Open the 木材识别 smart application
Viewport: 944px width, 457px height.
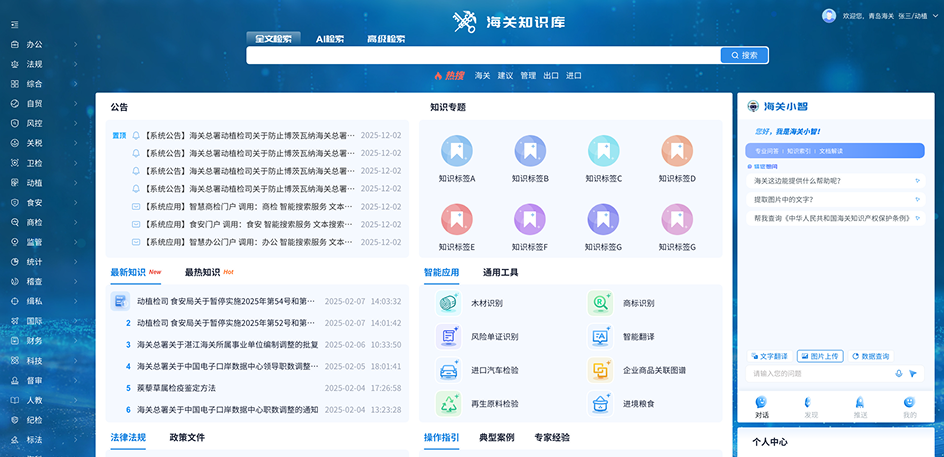pos(448,303)
